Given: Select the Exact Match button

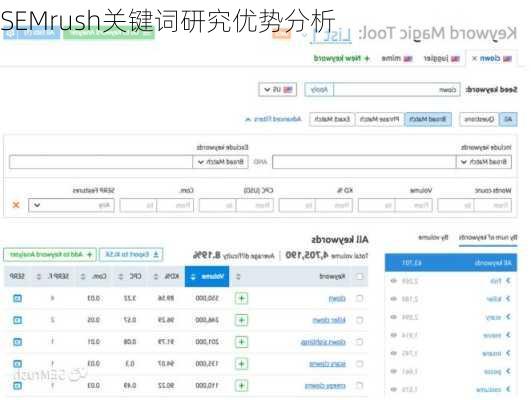Looking at the screenshot, I should coord(332,119).
